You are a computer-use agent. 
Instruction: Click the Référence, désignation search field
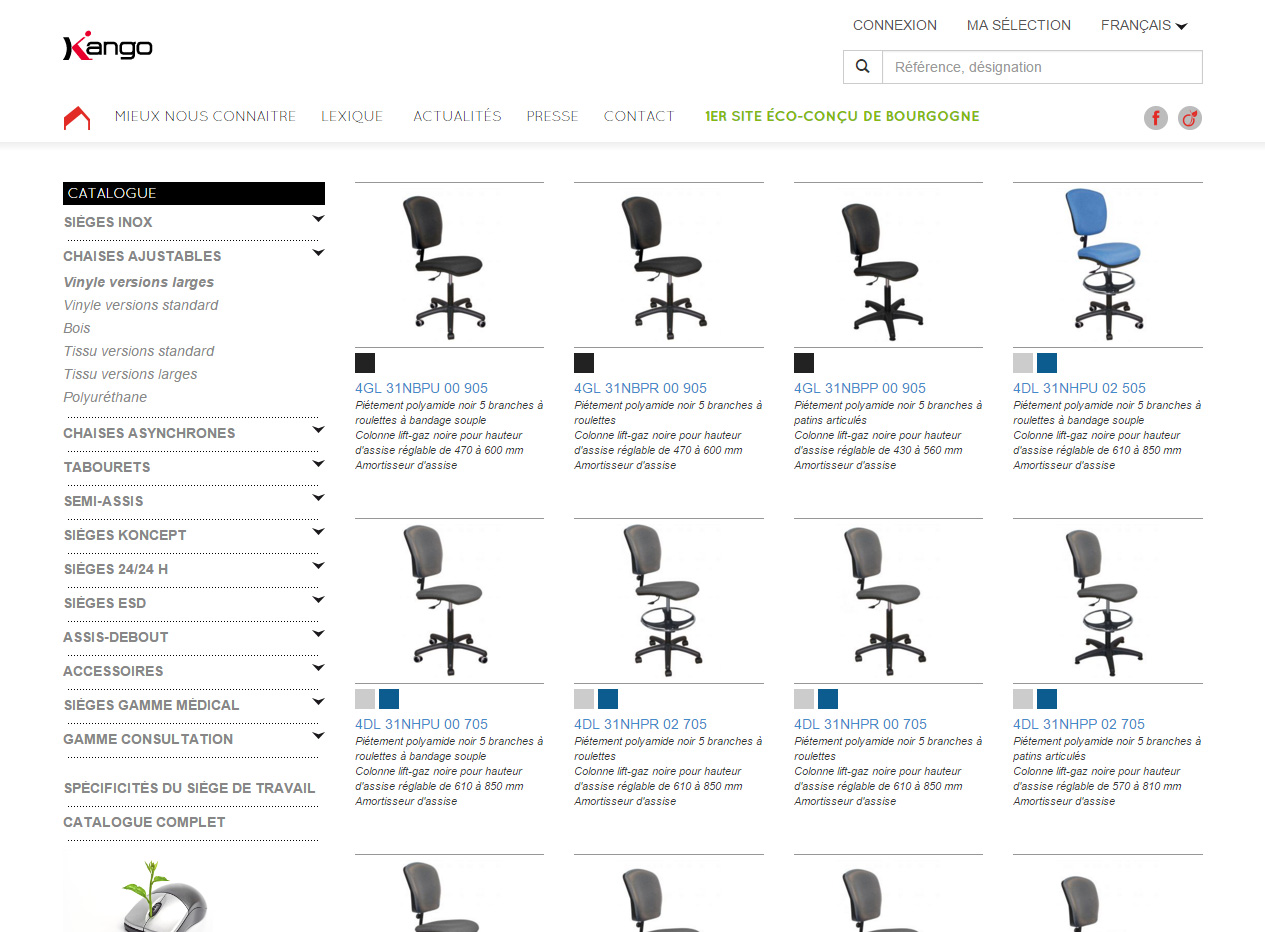[1042, 67]
